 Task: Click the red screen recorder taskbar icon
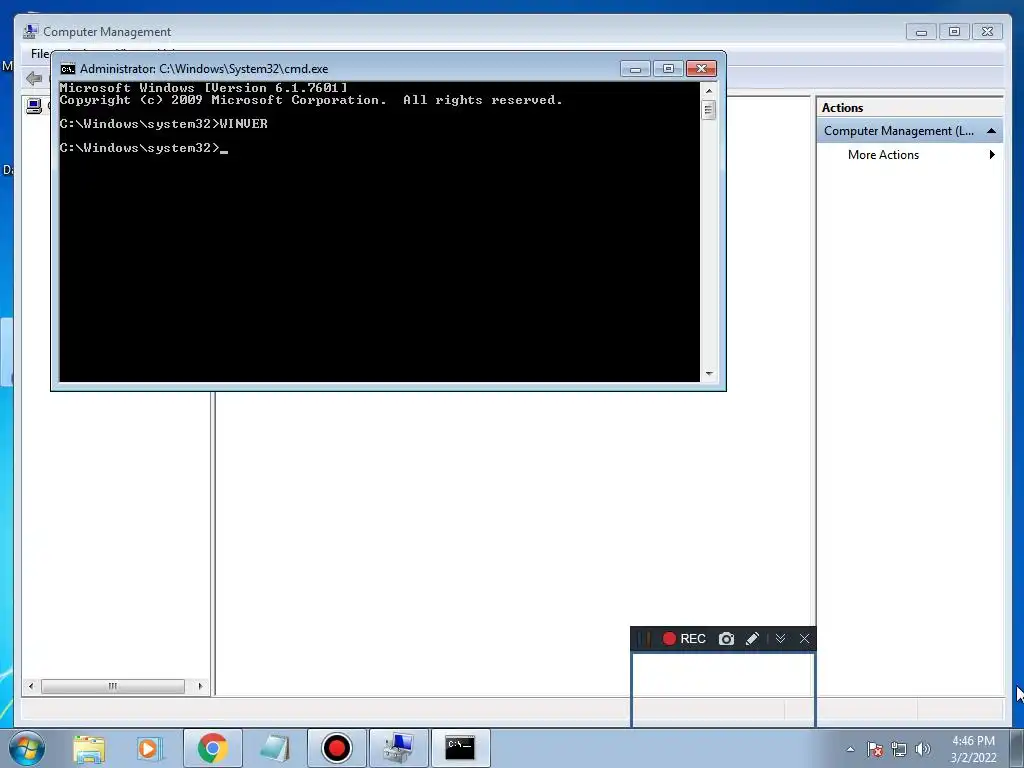coord(336,748)
